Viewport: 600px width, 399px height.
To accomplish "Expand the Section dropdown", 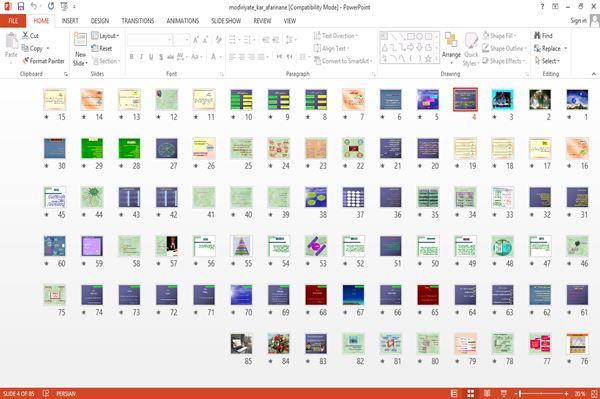I will [x=106, y=61].
